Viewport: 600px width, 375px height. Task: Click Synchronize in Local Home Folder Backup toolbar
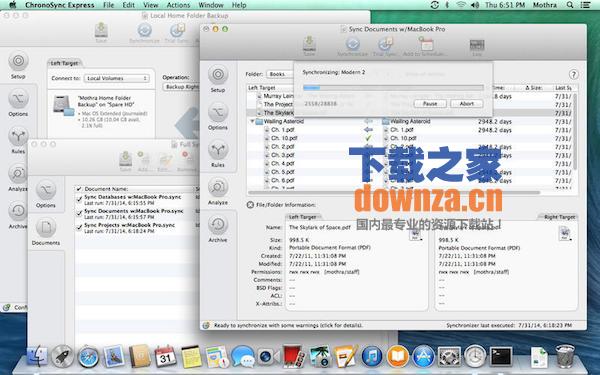[x=144, y=33]
